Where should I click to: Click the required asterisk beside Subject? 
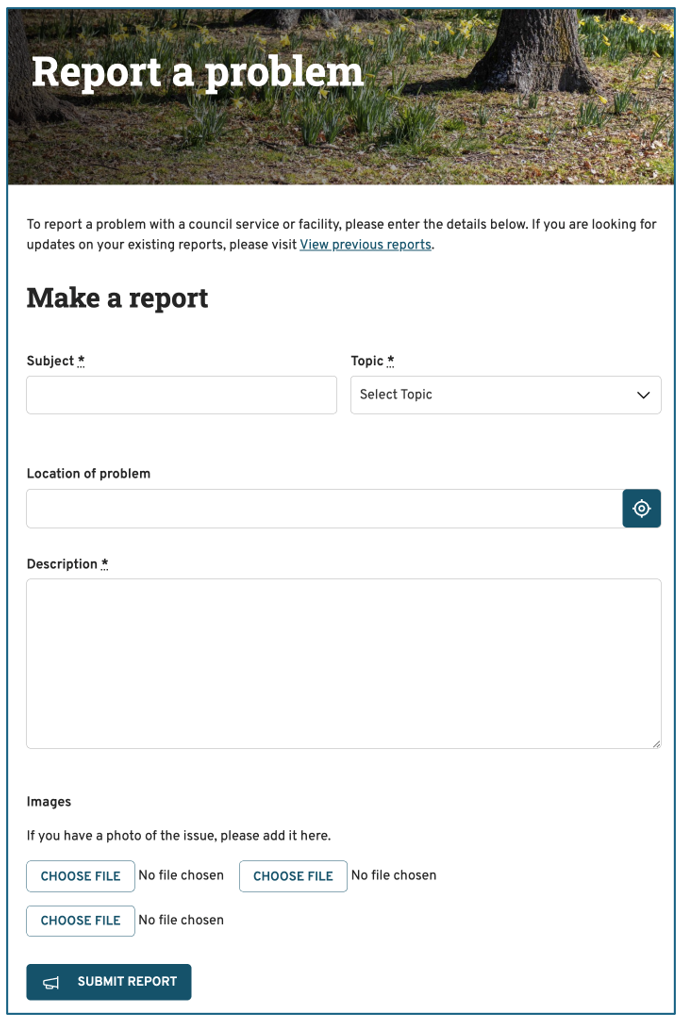[81, 361]
